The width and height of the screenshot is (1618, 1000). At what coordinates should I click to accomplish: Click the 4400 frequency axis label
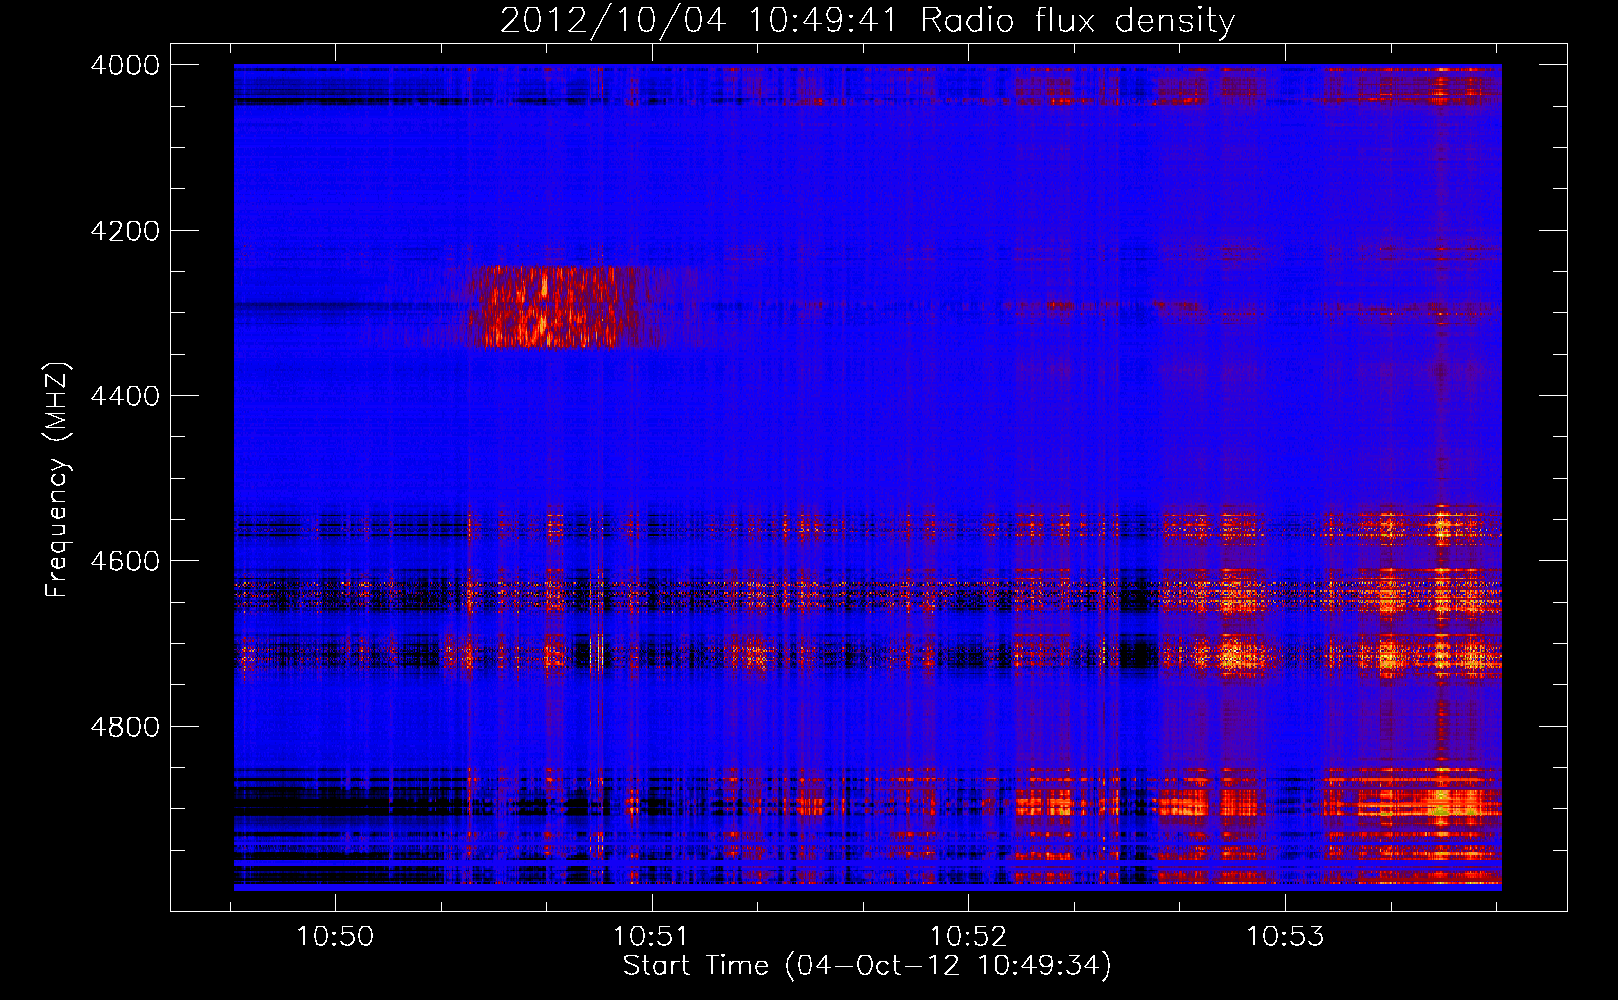pyautogui.click(x=125, y=396)
